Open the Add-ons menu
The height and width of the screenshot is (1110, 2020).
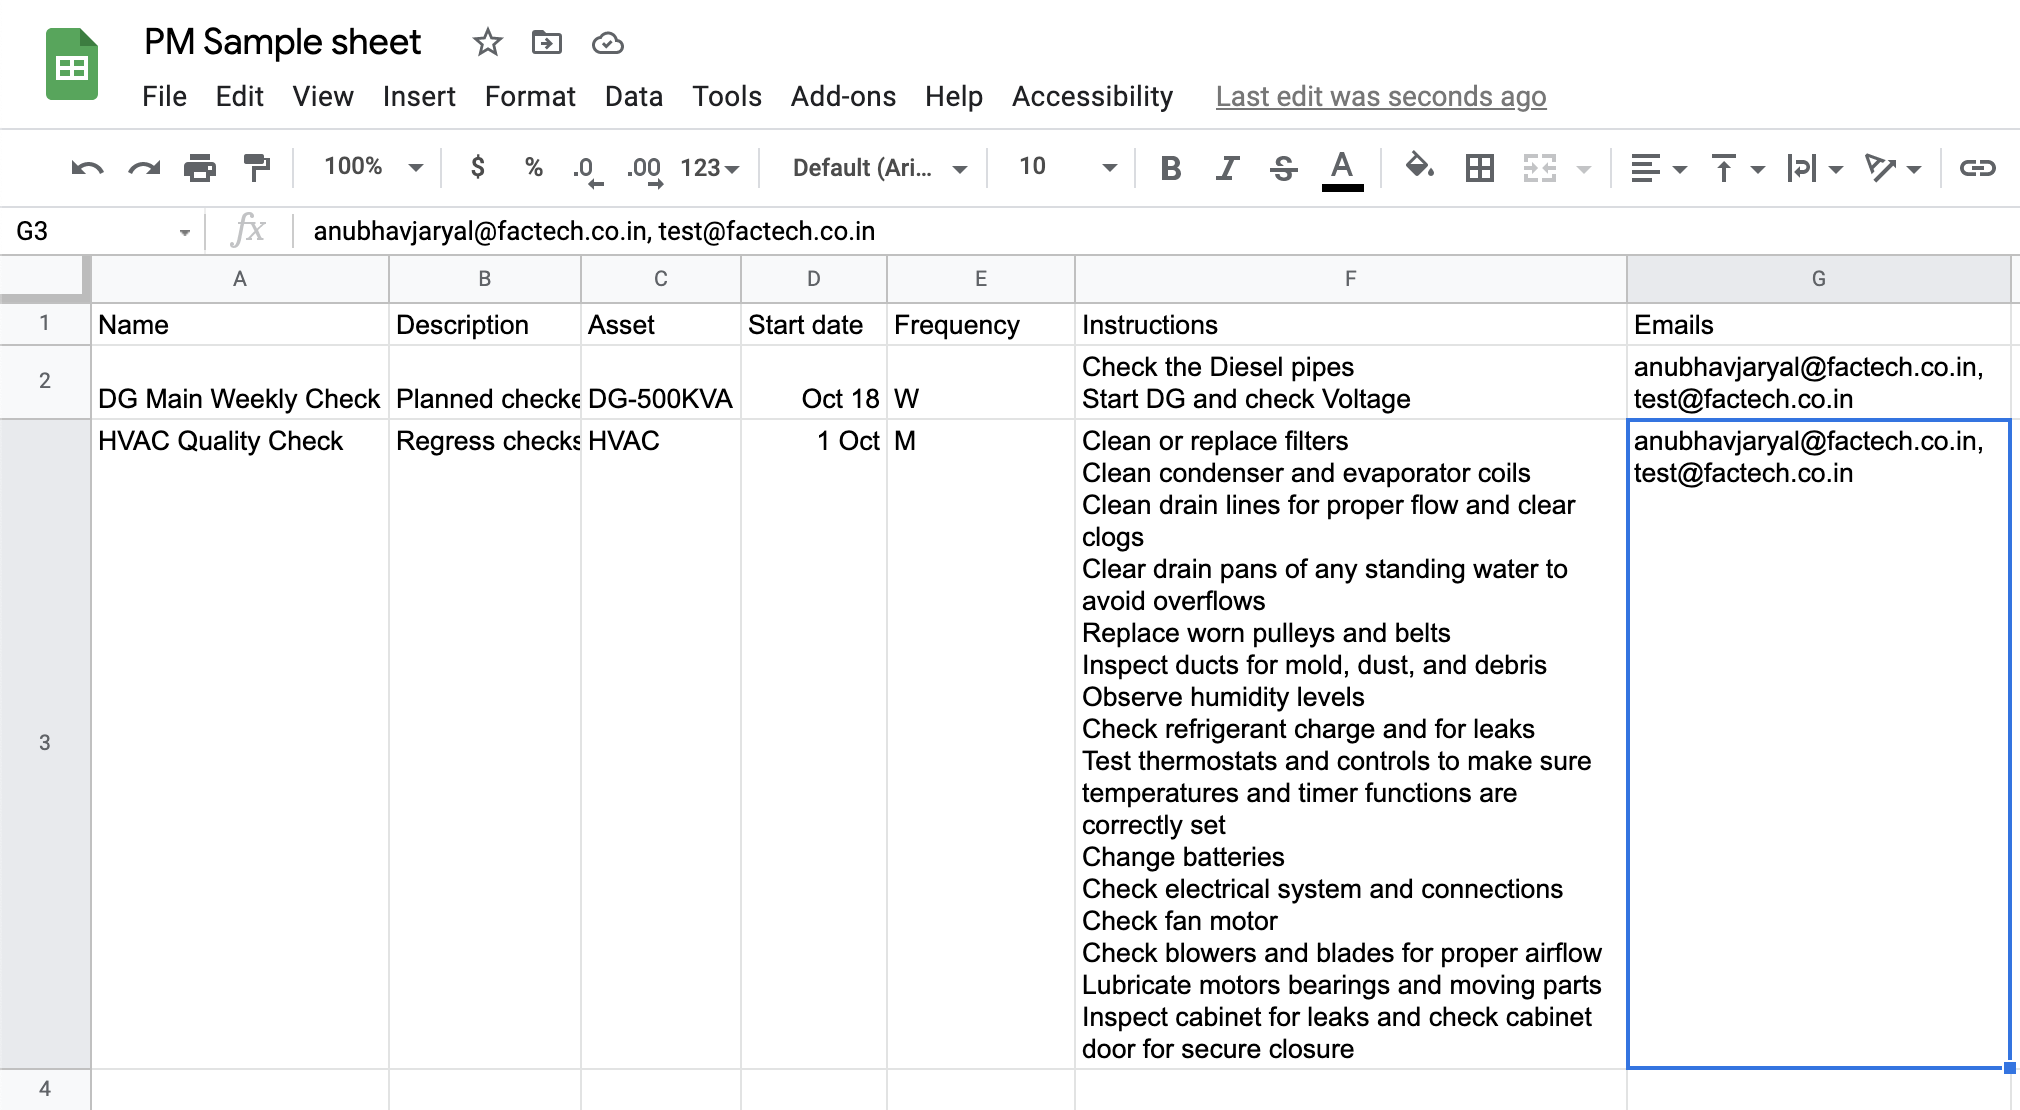(x=843, y=97)
